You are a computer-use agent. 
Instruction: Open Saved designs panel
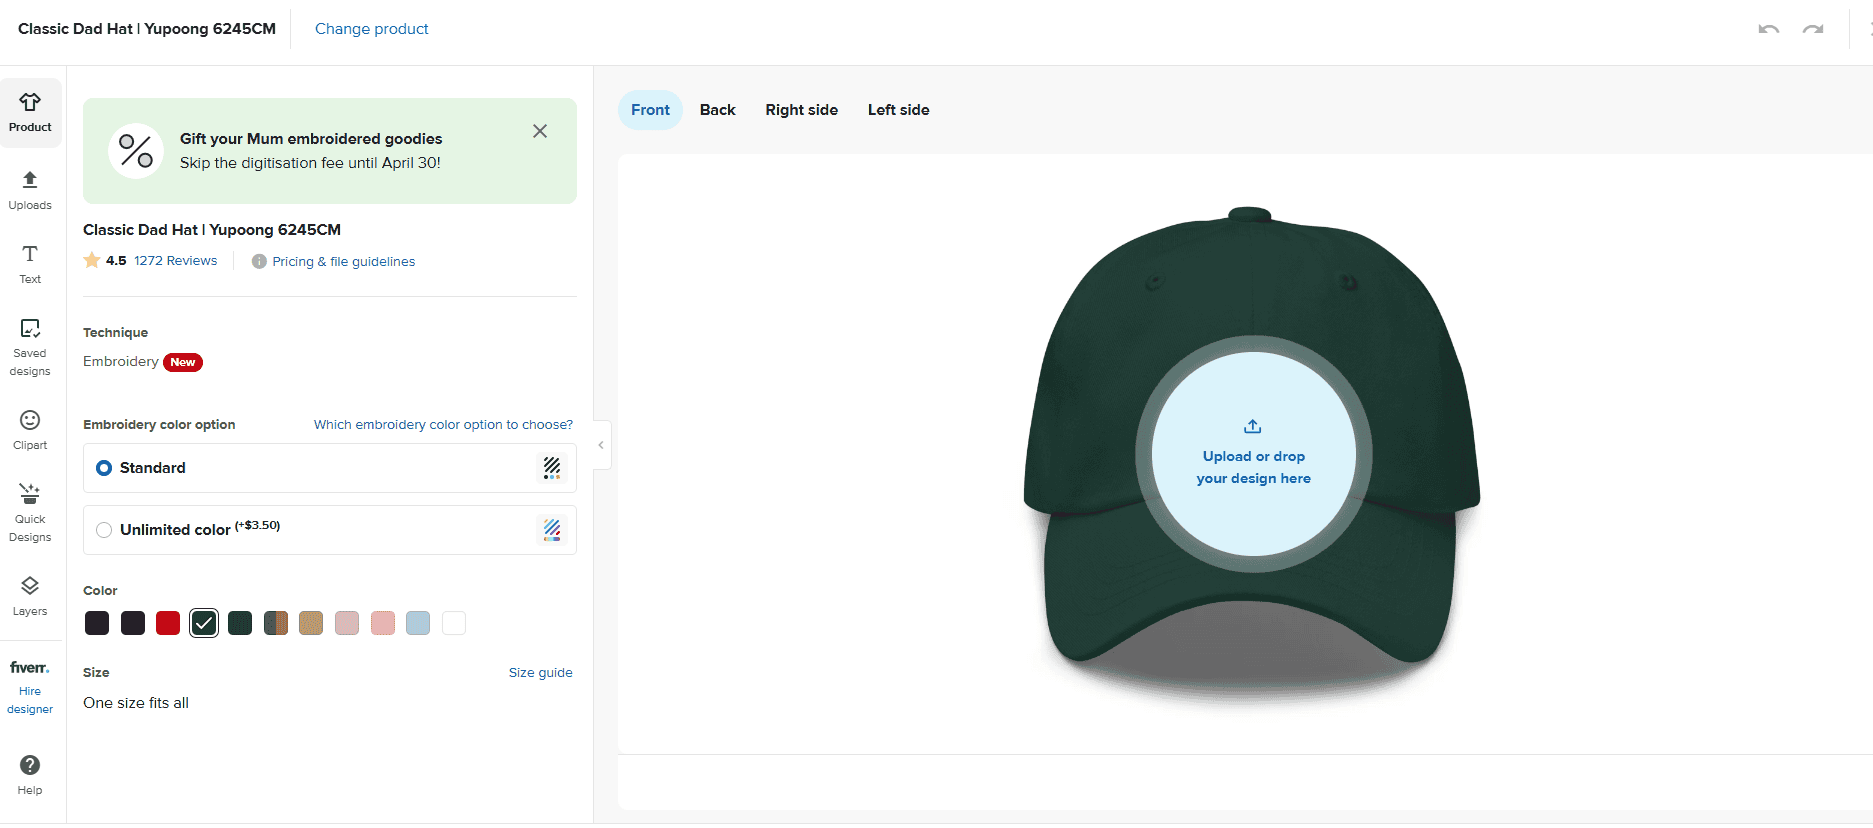coord(30,346)
